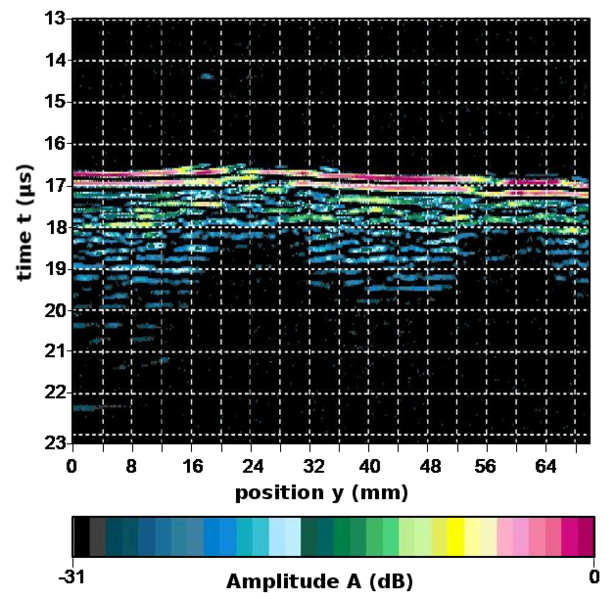Click the dark teal swatch beside the gray

(114, 536)
